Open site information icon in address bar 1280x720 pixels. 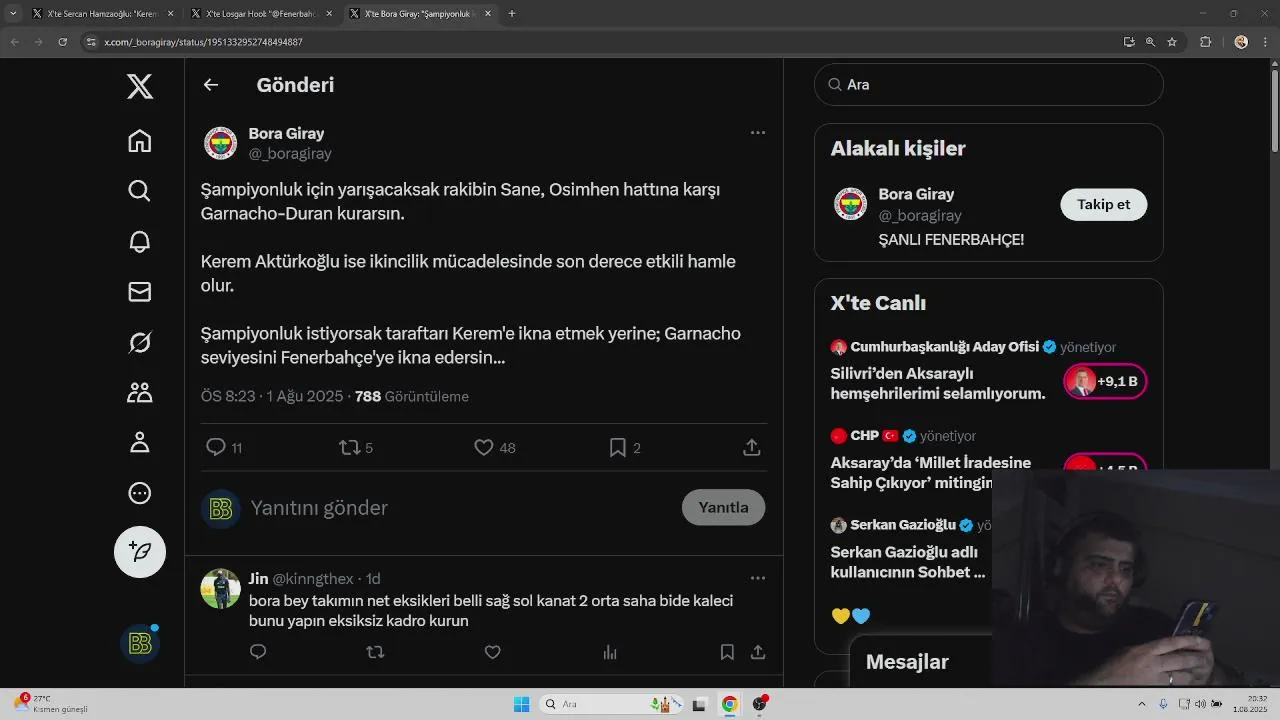click(x=91, y=42)
